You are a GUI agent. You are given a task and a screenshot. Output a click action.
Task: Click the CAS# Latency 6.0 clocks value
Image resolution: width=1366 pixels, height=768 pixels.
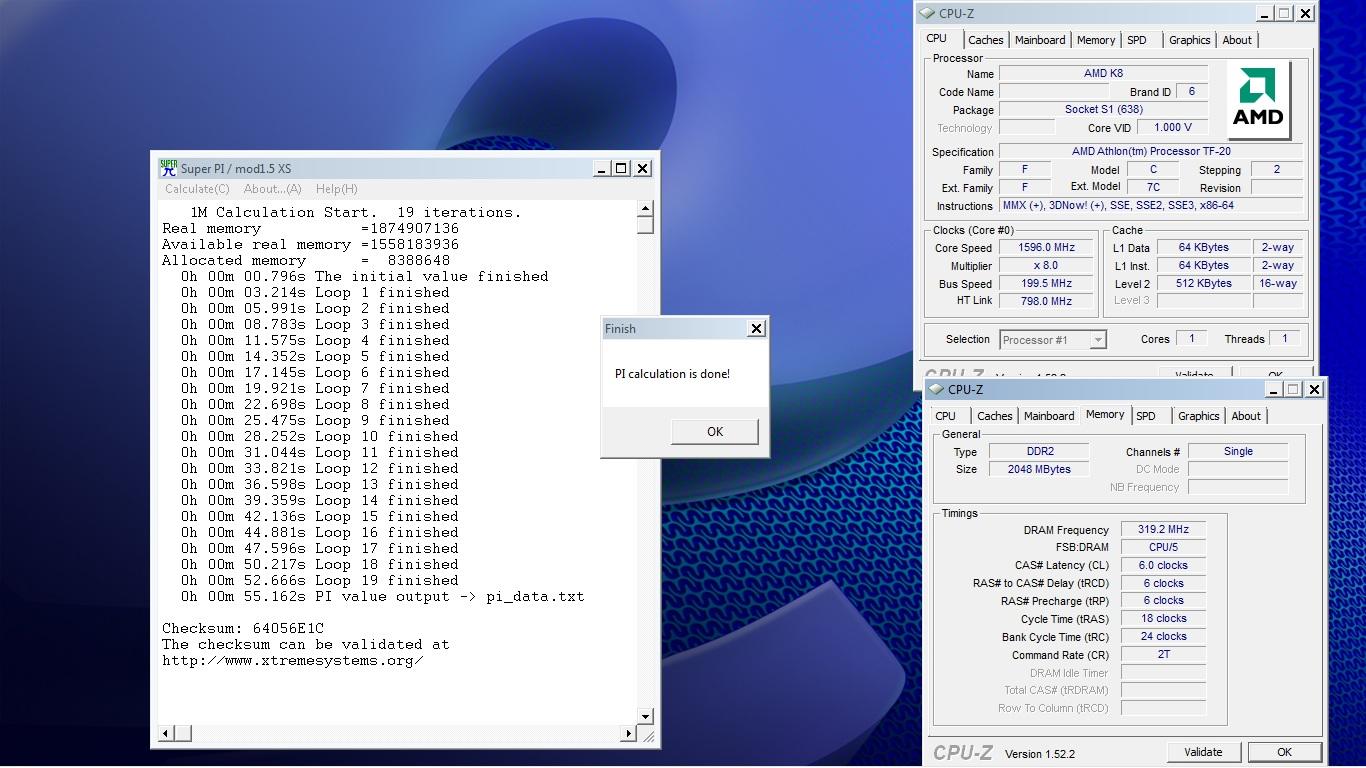(1163, 565)
